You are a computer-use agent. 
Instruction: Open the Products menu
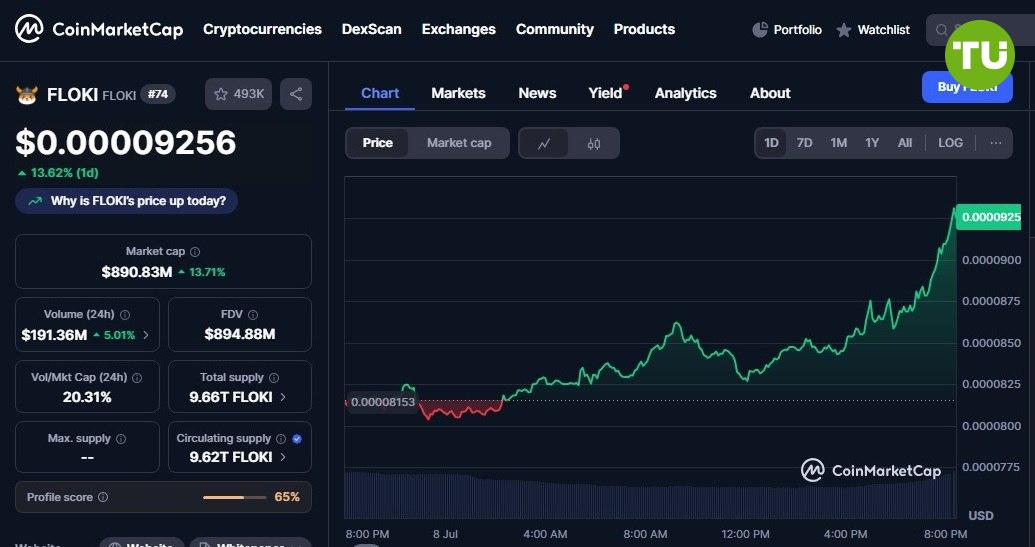644,30
